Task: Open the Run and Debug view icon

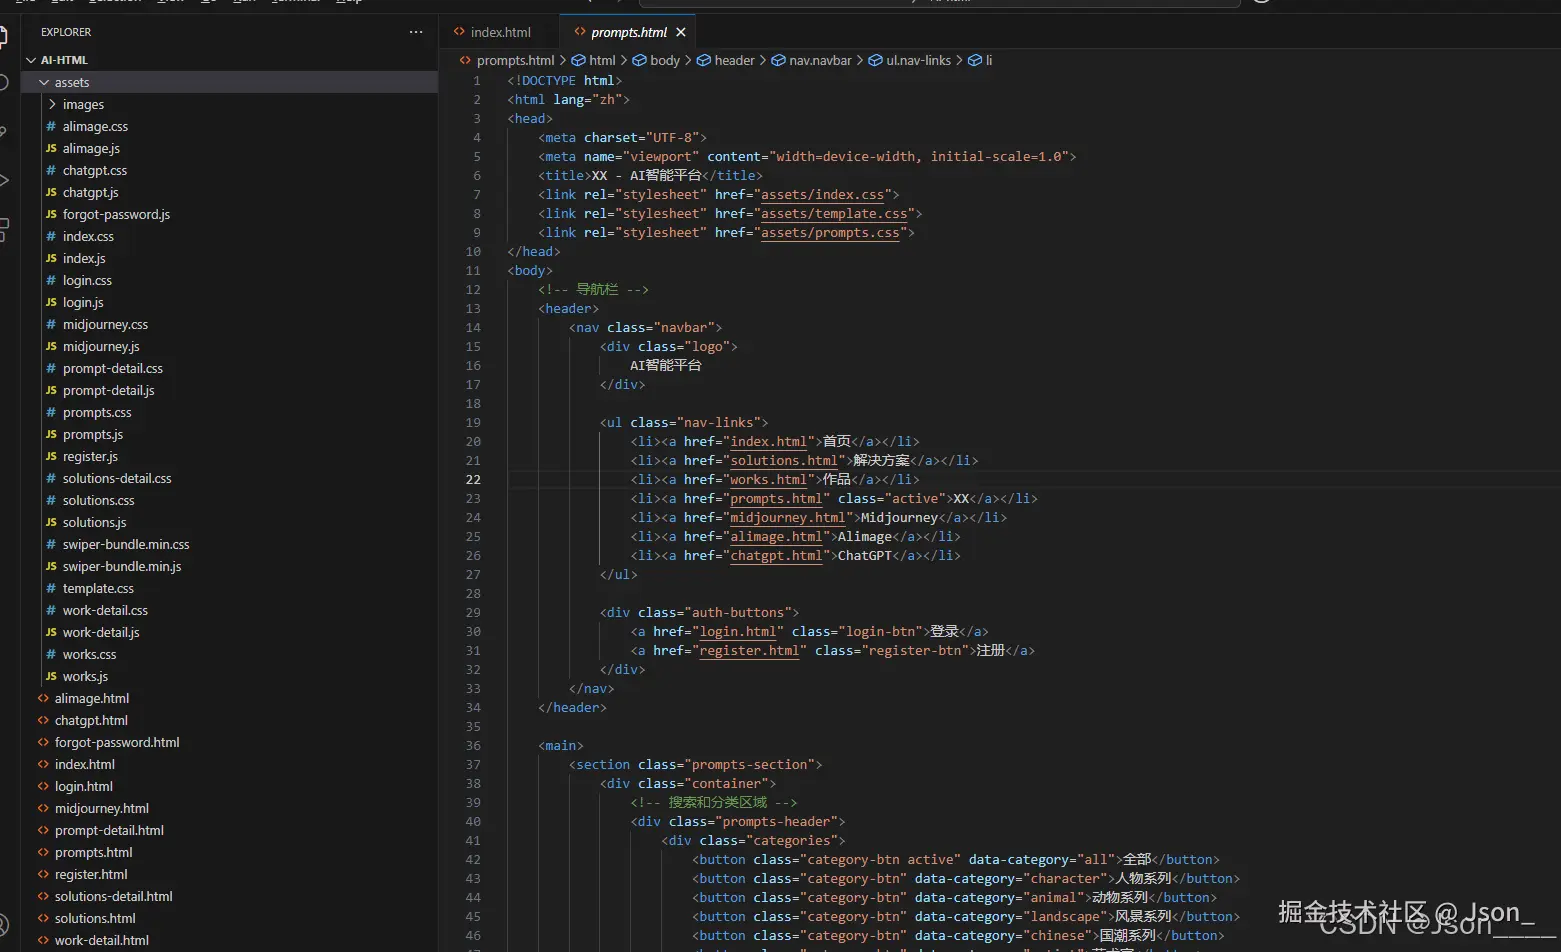Action: pyautogui.click(x=3, y=180)
